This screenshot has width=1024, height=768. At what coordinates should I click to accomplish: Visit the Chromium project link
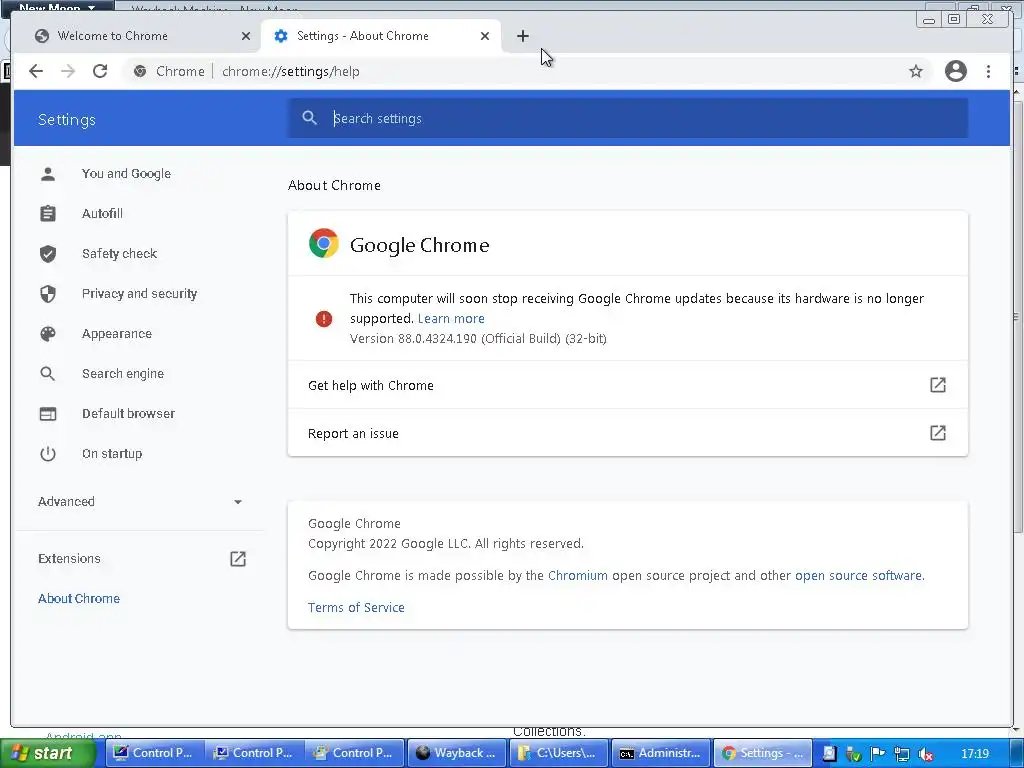577,575
